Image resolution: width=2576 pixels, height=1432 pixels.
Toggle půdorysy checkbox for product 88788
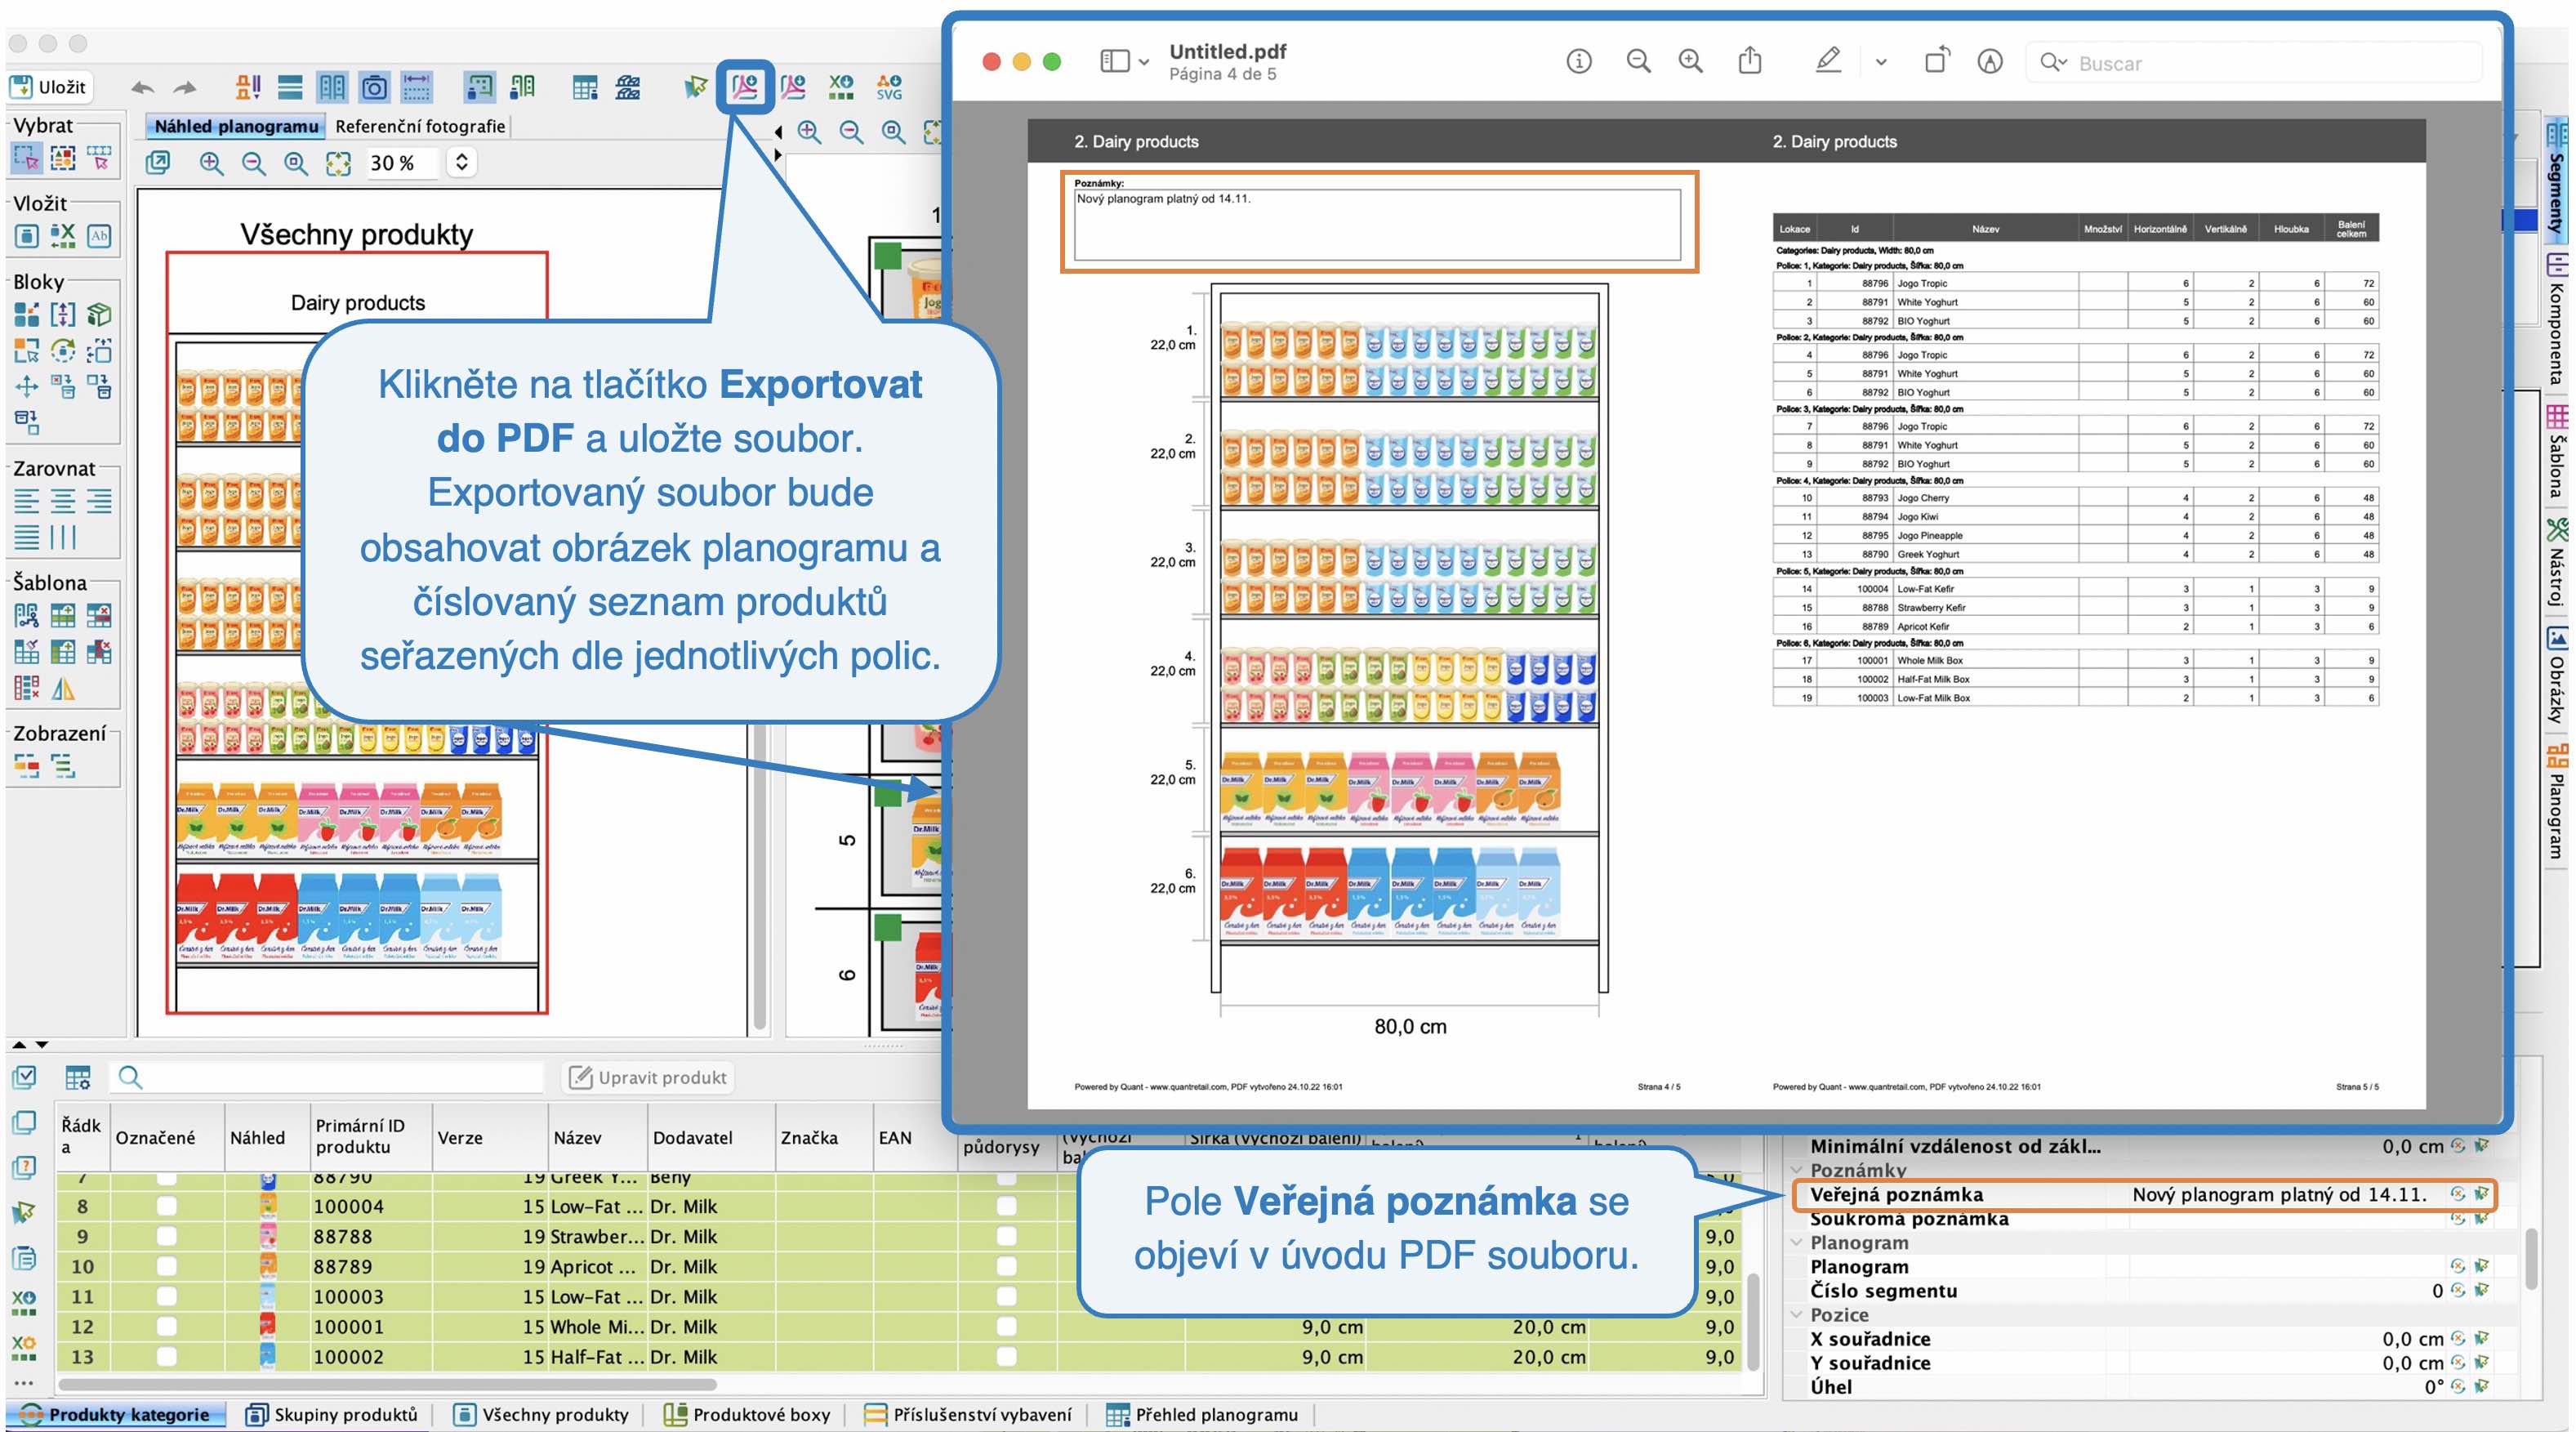1006,1236
